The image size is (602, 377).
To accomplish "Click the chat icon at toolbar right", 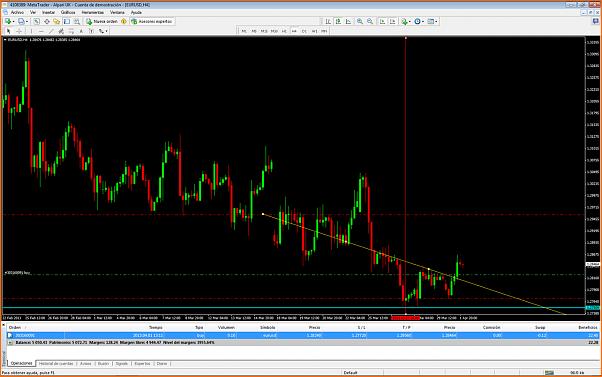I will pyautogui.click(x=596, y=21).
